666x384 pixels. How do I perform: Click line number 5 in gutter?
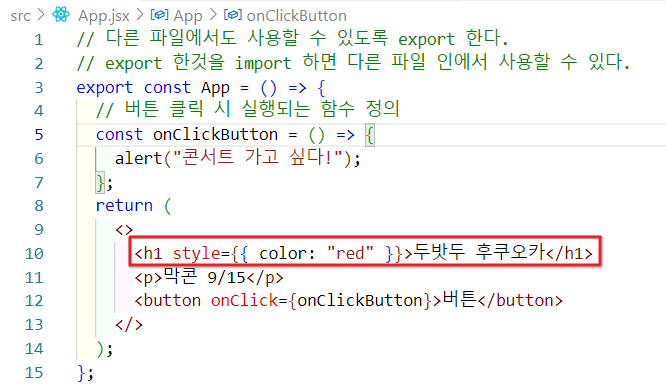[39, 135]
